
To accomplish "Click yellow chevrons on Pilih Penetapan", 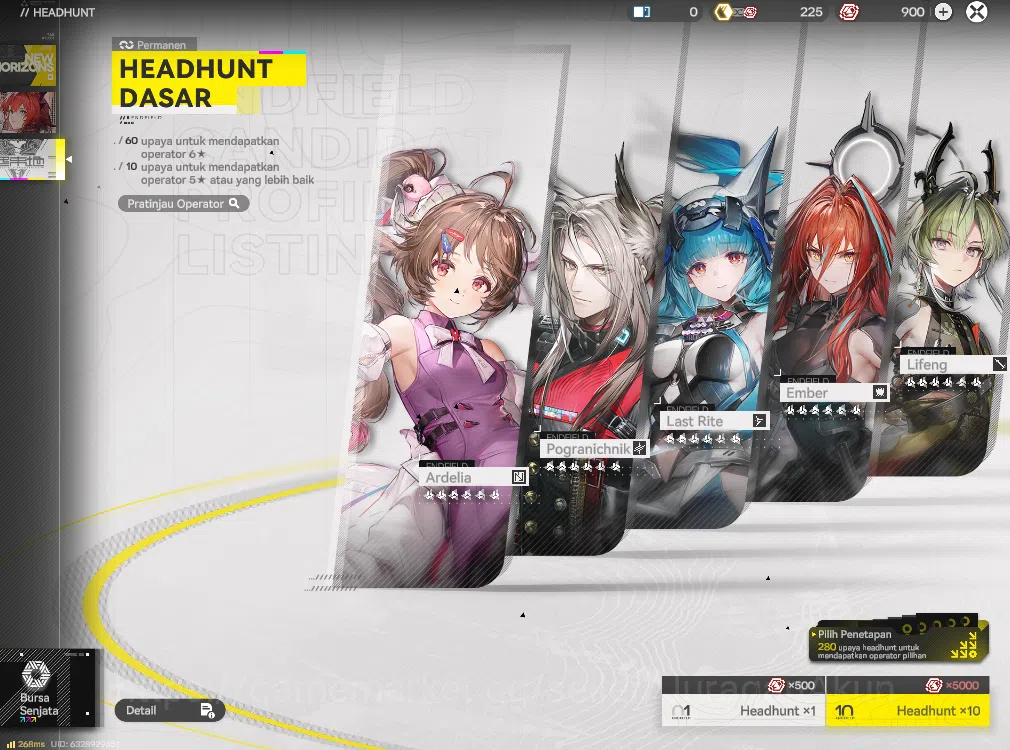I will [964, 645].
